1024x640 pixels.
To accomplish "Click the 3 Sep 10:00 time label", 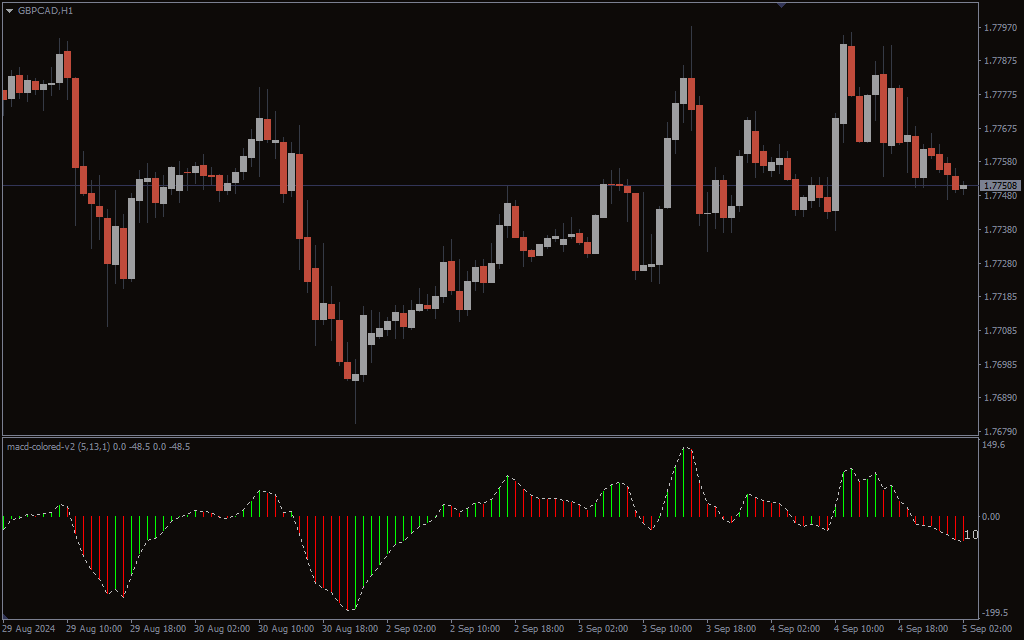I will pos(669,629).
